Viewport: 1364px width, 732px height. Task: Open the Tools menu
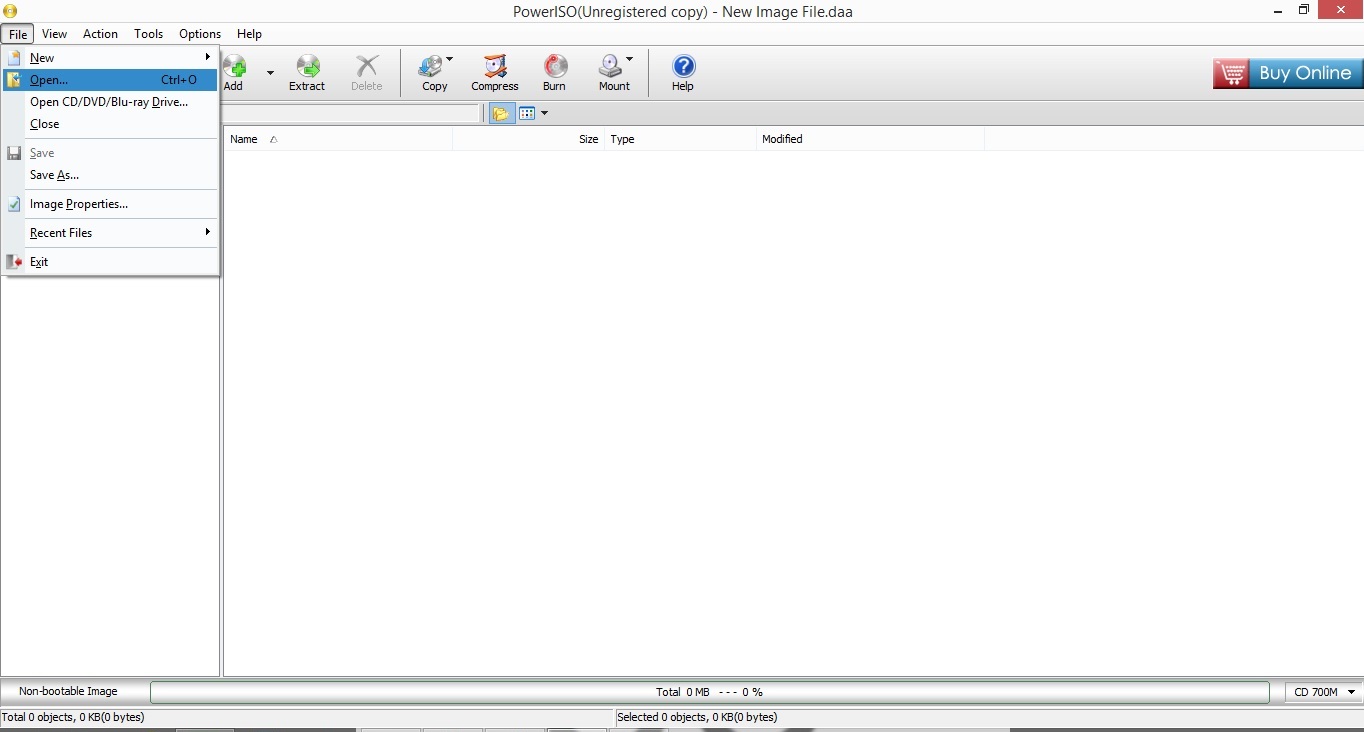click(149, 34)
